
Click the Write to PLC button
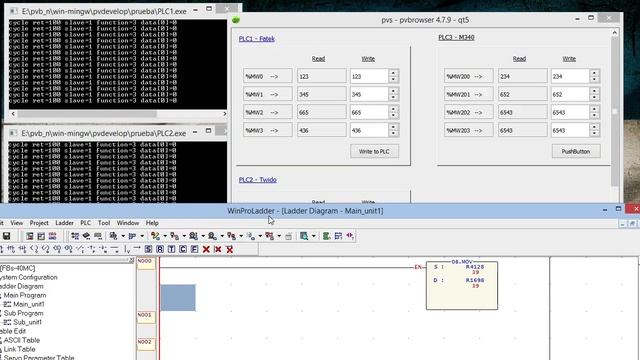point(374,151)
